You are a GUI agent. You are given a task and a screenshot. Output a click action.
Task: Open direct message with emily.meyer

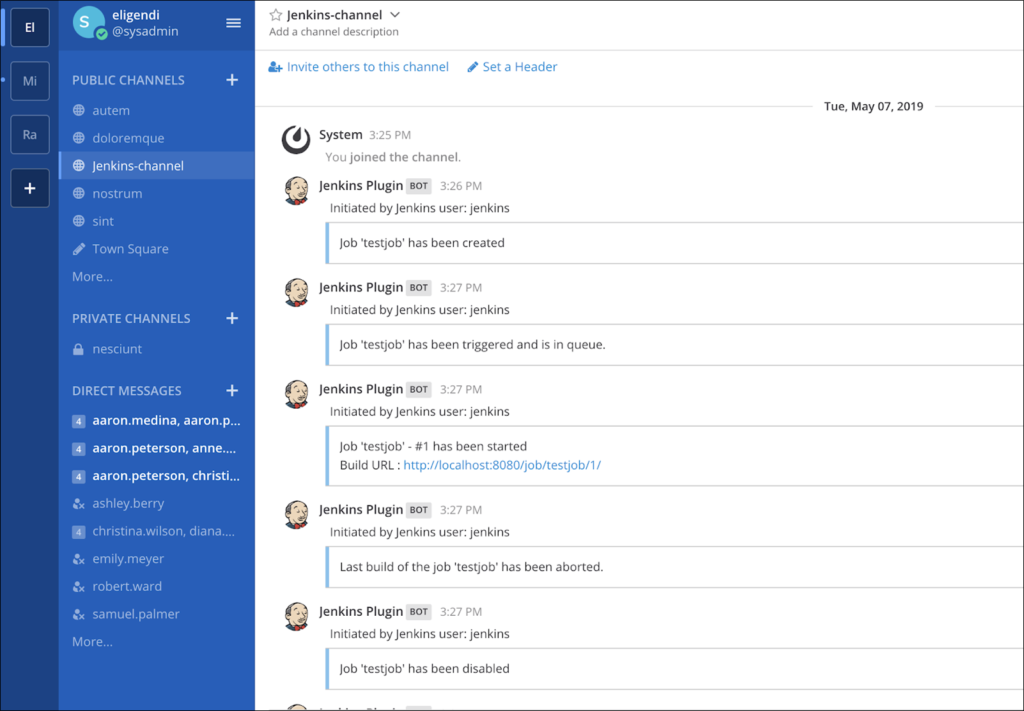157,559
